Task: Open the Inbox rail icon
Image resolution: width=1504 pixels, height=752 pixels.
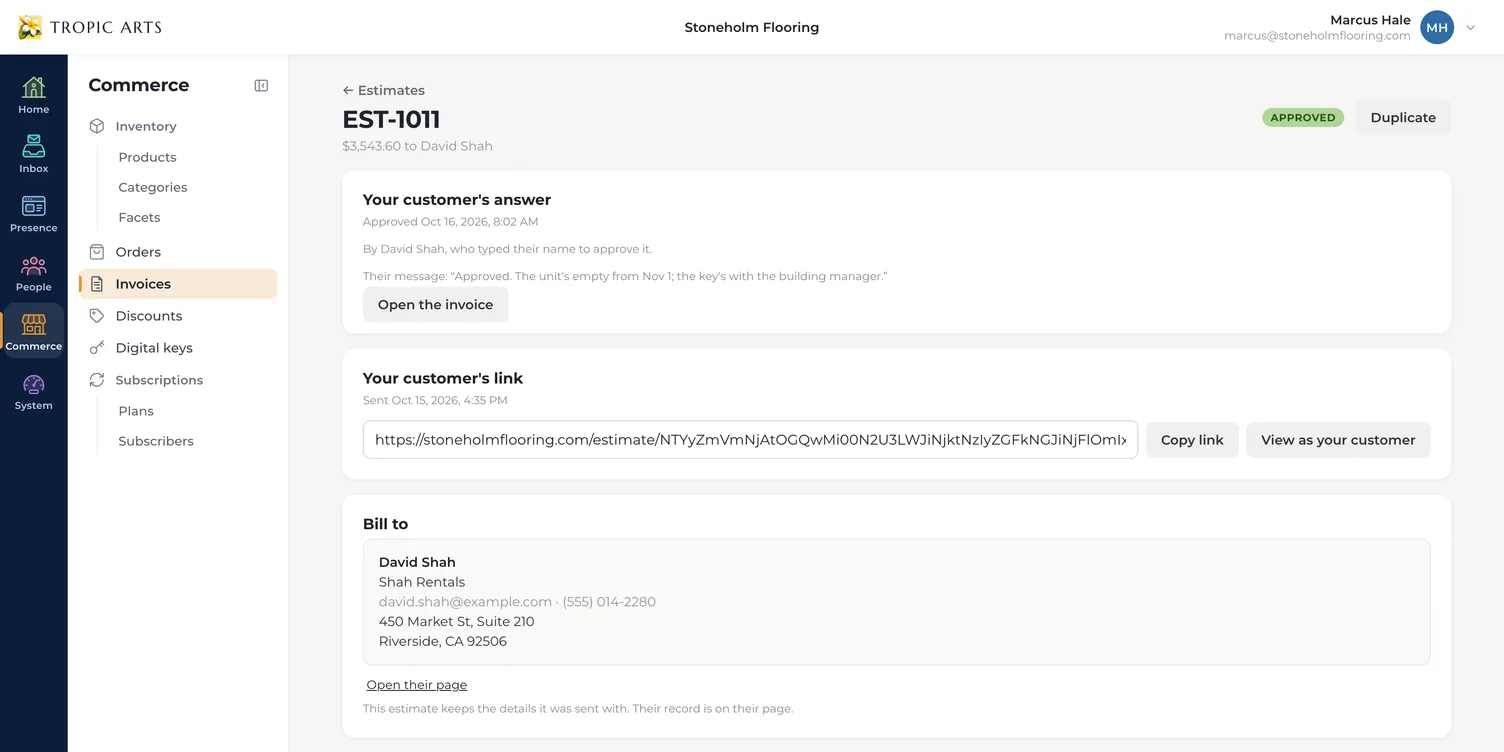Action: 33,154
